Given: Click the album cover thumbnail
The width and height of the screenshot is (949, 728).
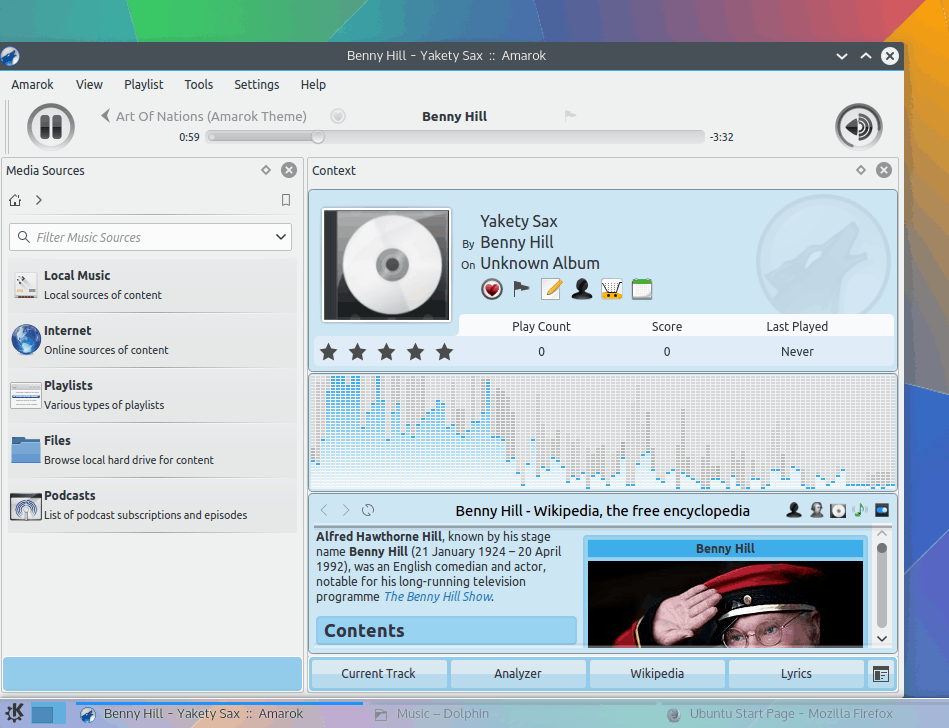Looking at the screenshot, I should pos(387,265).
